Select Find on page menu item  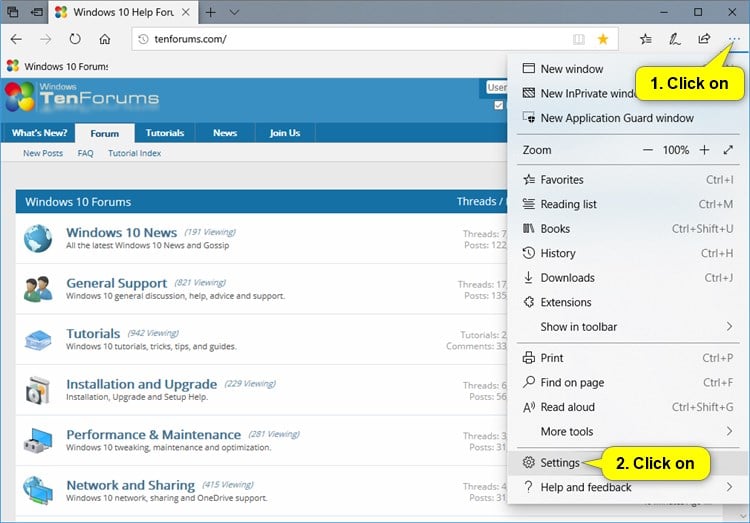tap(628, 382)
